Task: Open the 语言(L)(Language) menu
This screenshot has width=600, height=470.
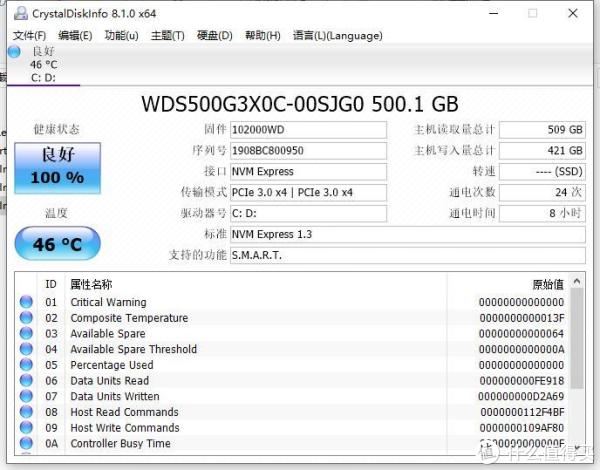Action: pyautogui.click(x=338, y=36)
